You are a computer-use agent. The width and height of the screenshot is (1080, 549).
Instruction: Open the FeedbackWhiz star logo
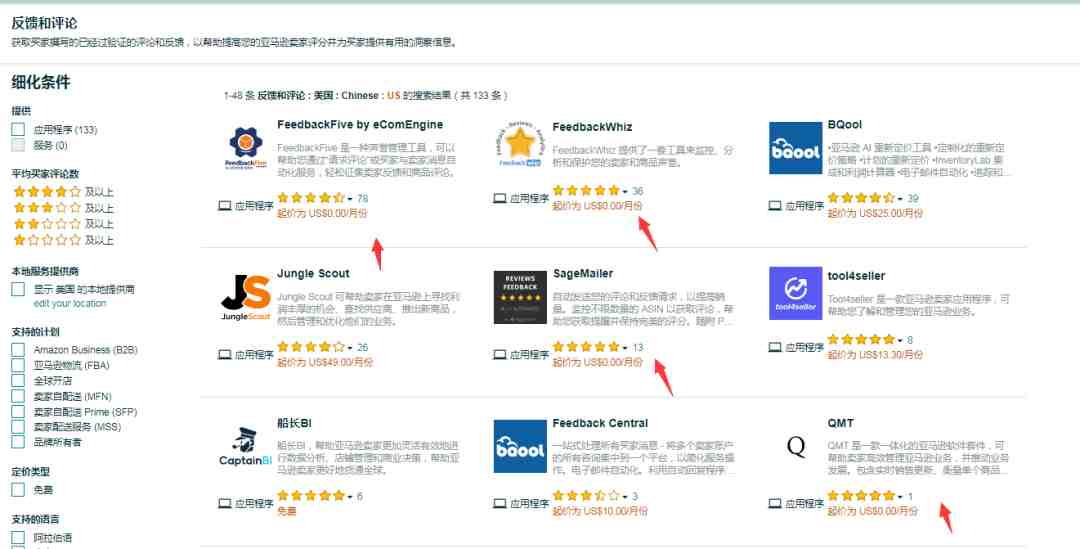click(520, 144)
